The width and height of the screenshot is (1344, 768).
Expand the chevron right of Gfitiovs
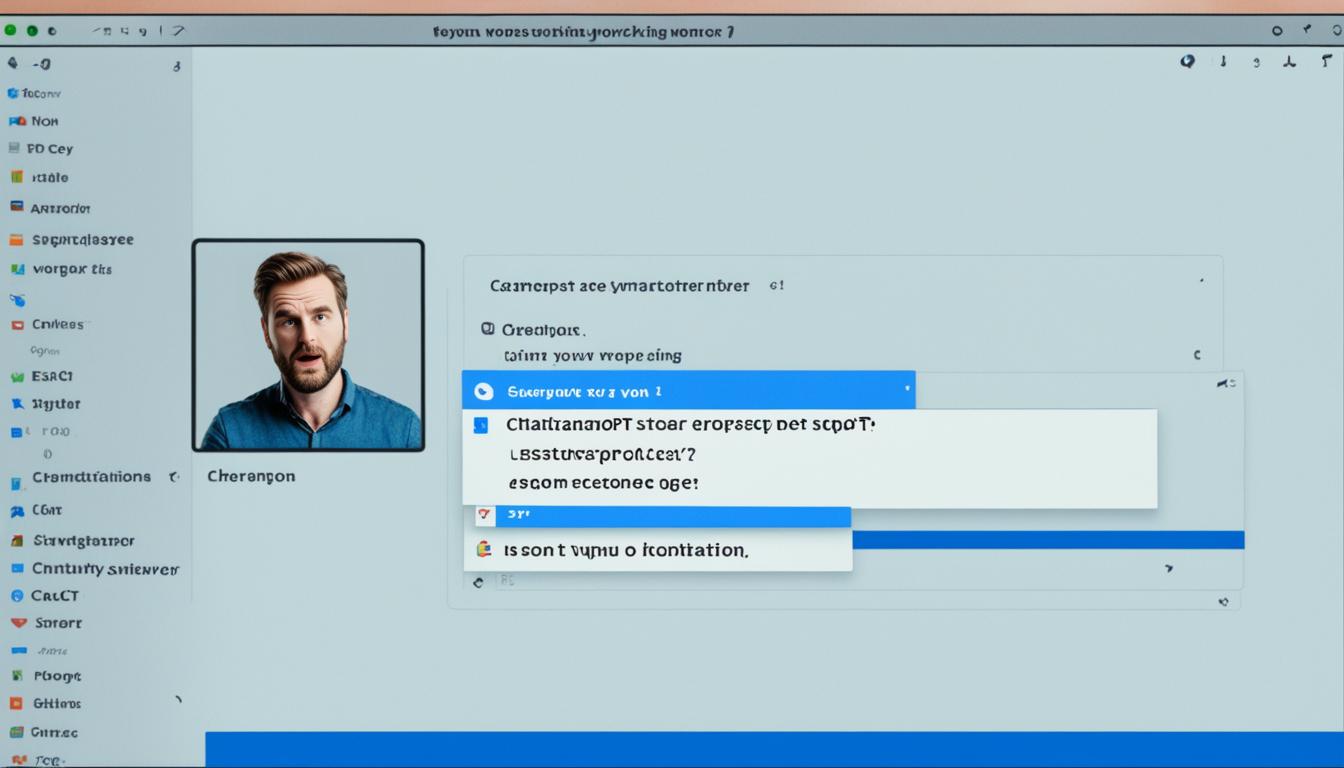point(178,700)
